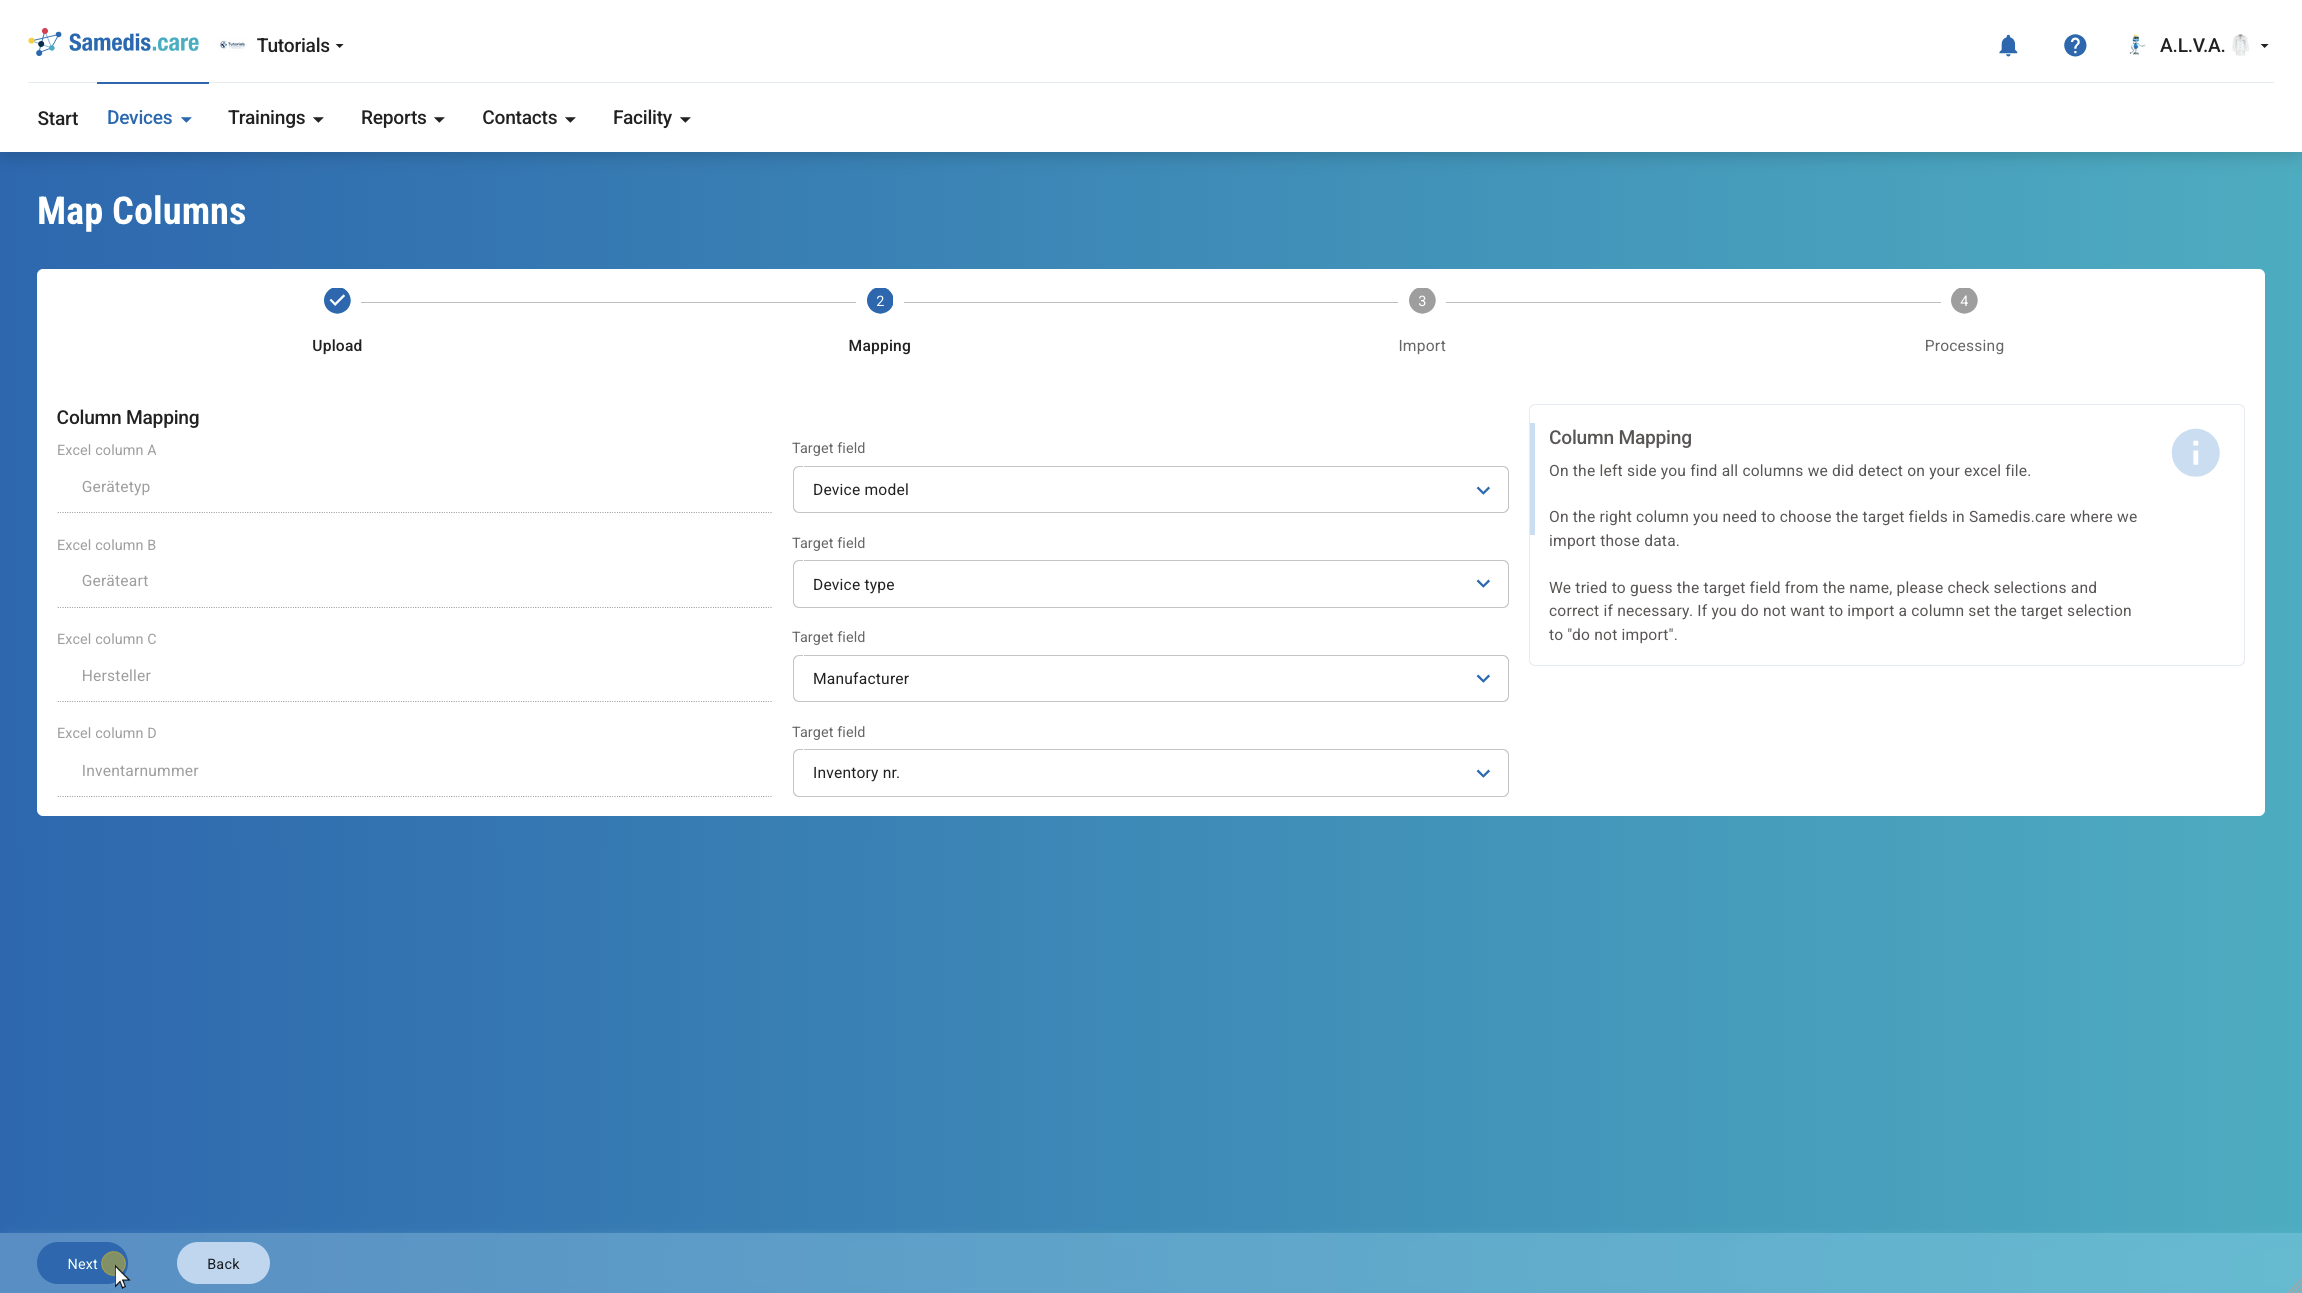Expand the Manufacturer target field dropdown
The height and width of the screenshot is (1293, 2302).
tap(1150, 679)
